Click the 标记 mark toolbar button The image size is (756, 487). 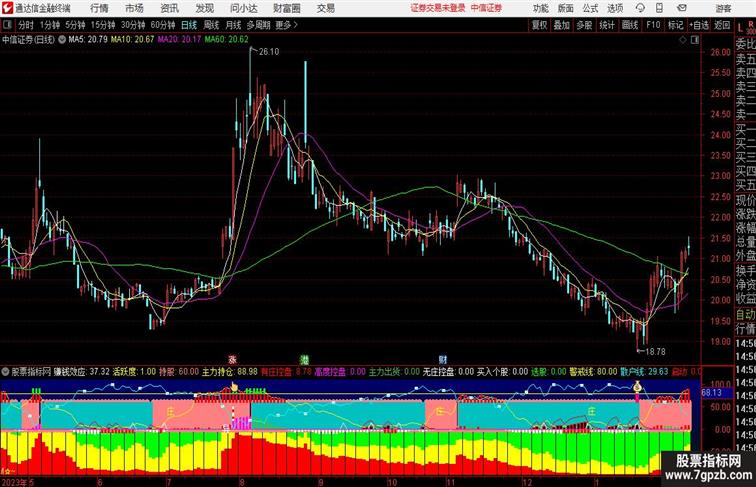[x=675, y=25]
